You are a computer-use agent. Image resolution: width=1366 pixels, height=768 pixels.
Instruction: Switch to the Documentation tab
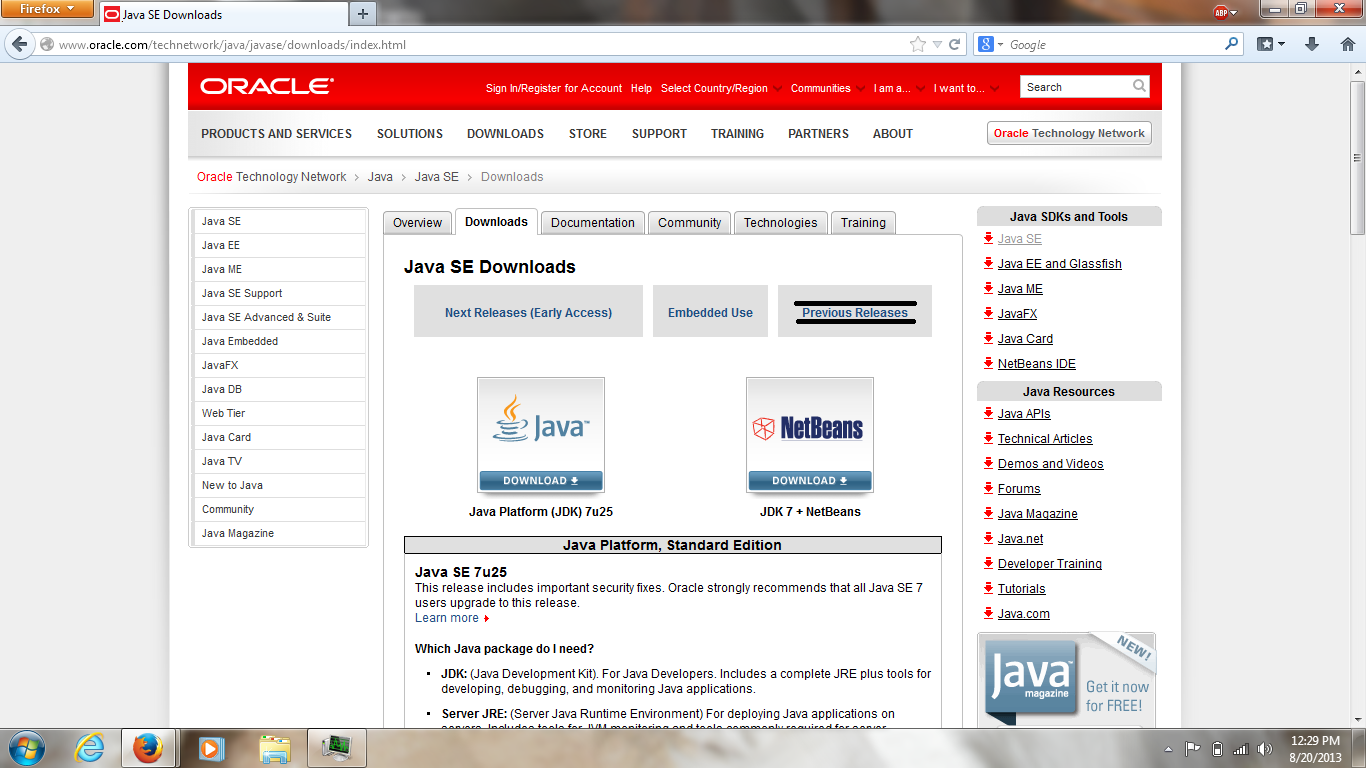coord(593,222)
